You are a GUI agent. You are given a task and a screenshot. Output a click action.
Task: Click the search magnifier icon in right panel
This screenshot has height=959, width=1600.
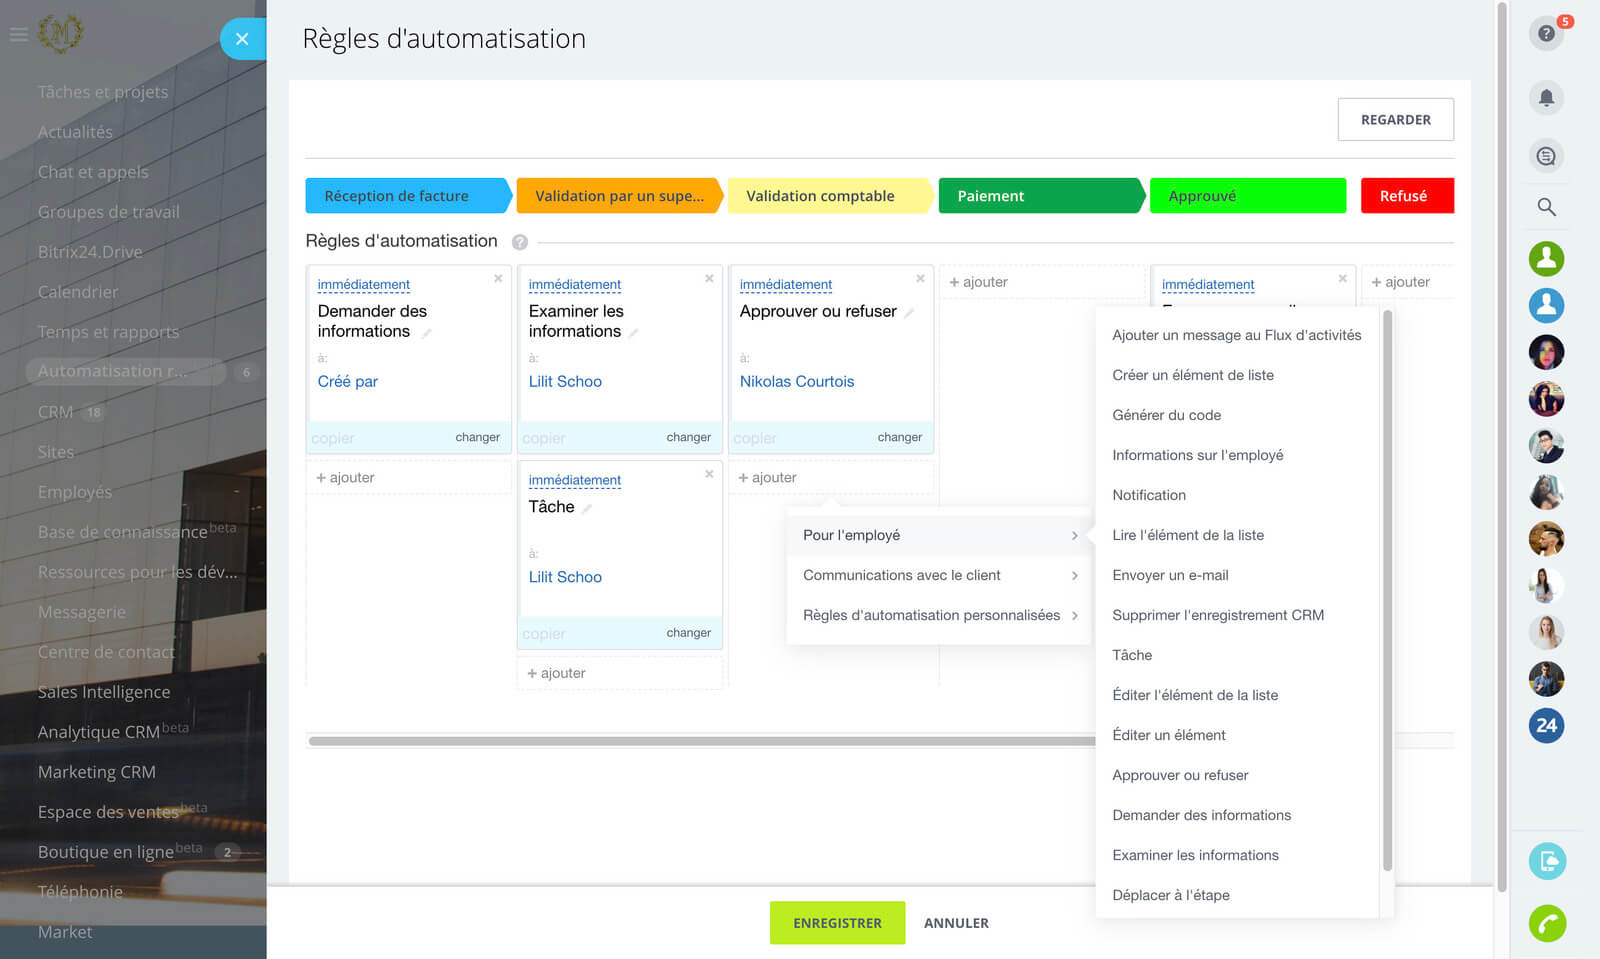point(1546,207)
